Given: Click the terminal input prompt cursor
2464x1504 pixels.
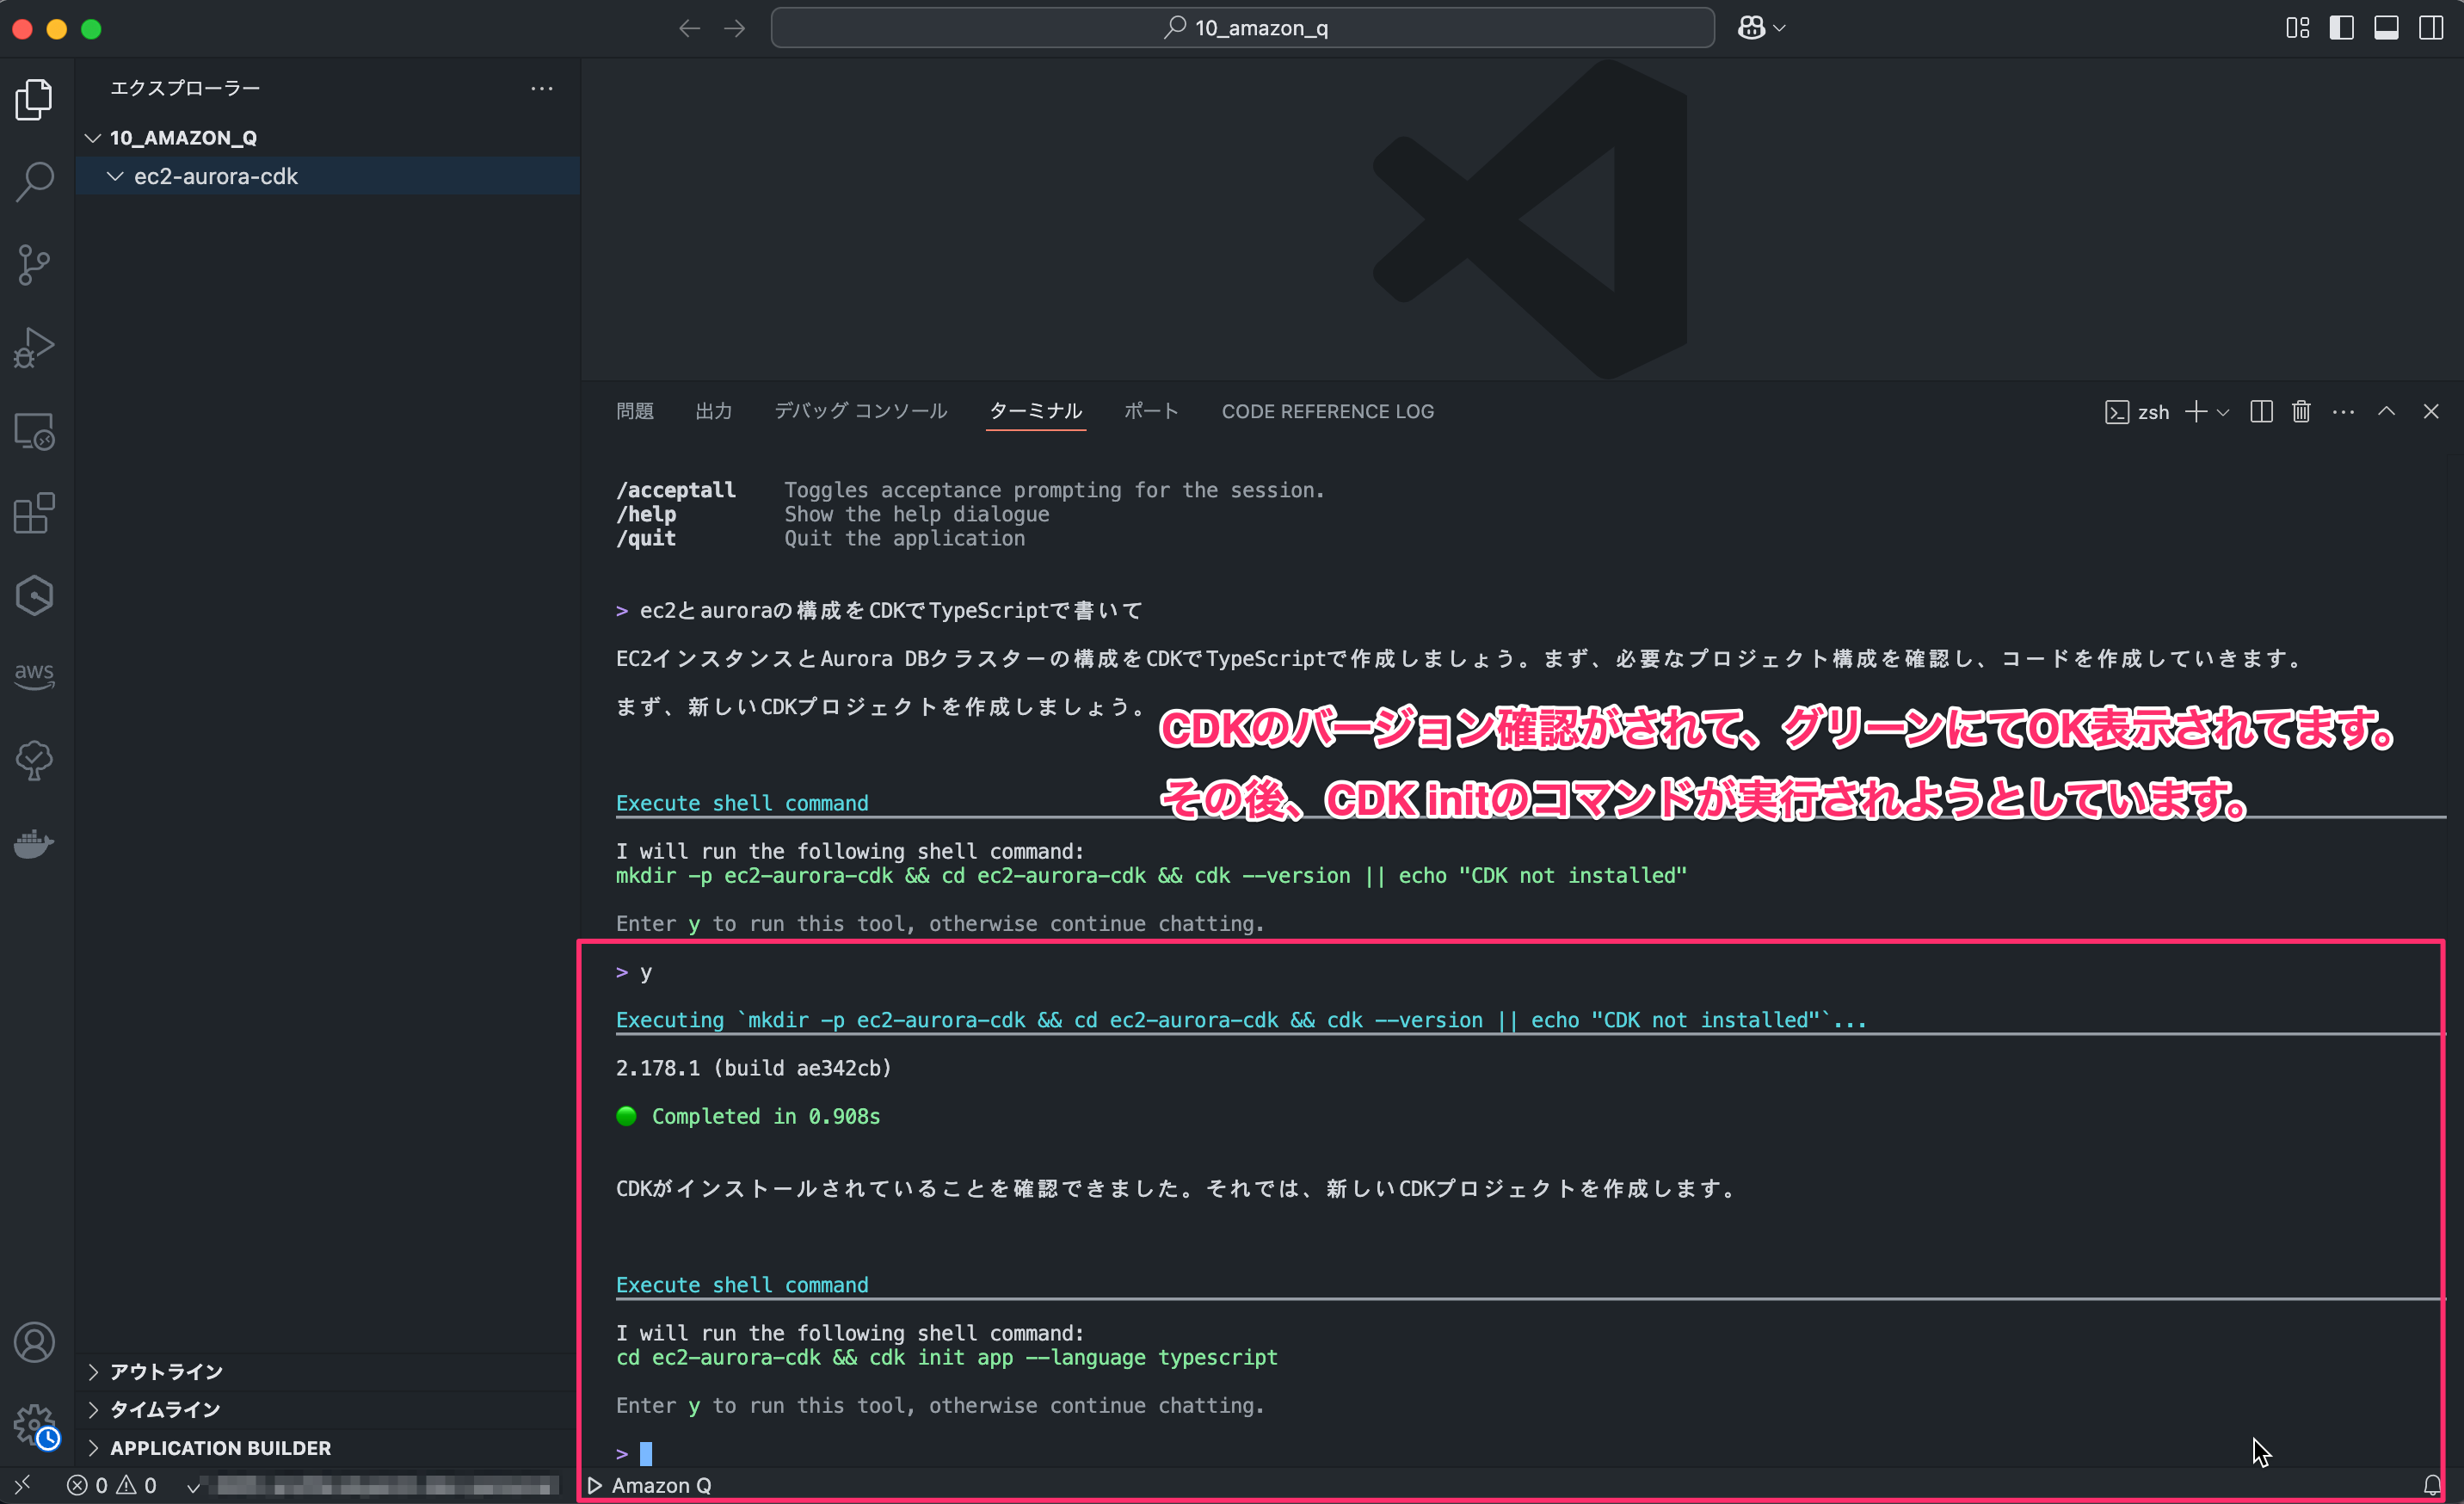Looking at the screenshot, I should 646,1453.
